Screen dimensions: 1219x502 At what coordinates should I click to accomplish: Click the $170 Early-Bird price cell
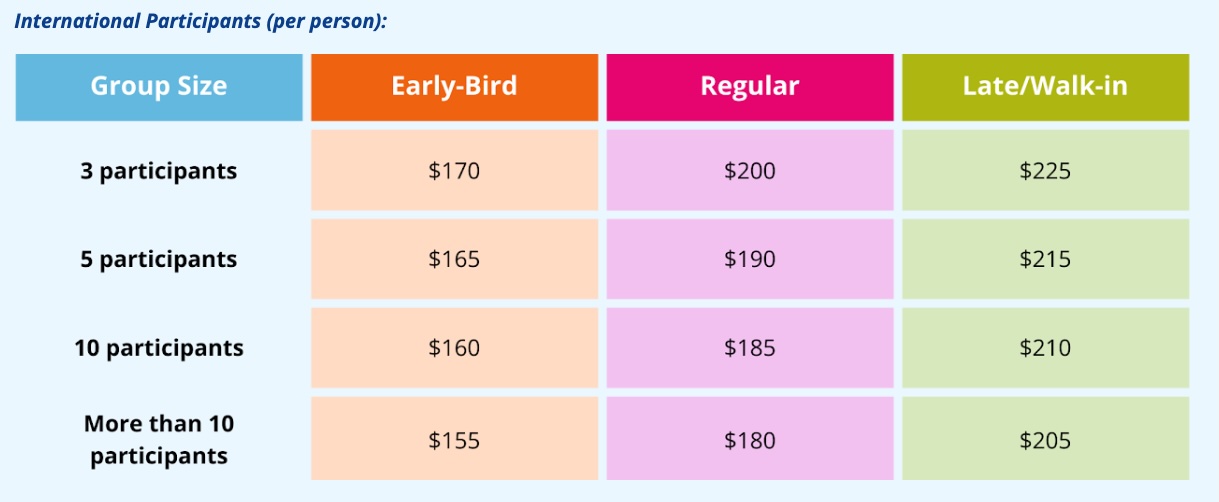(454, 171)
